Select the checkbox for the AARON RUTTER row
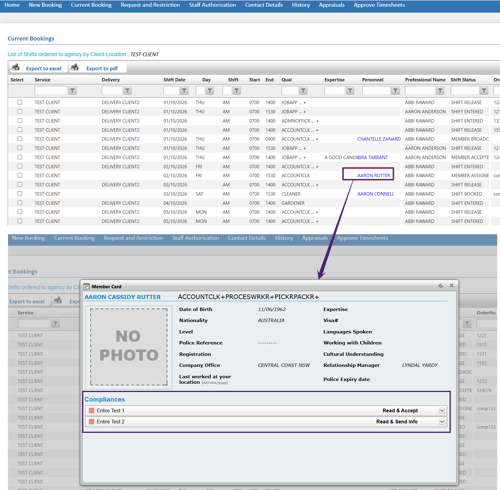This screenshot has width=500, height=490. (20, 175)
